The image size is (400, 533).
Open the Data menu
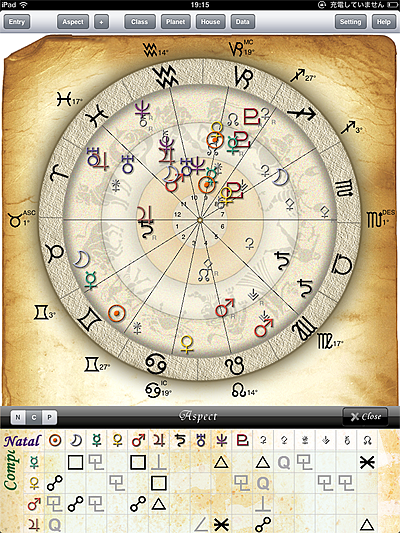click(243, 22)
